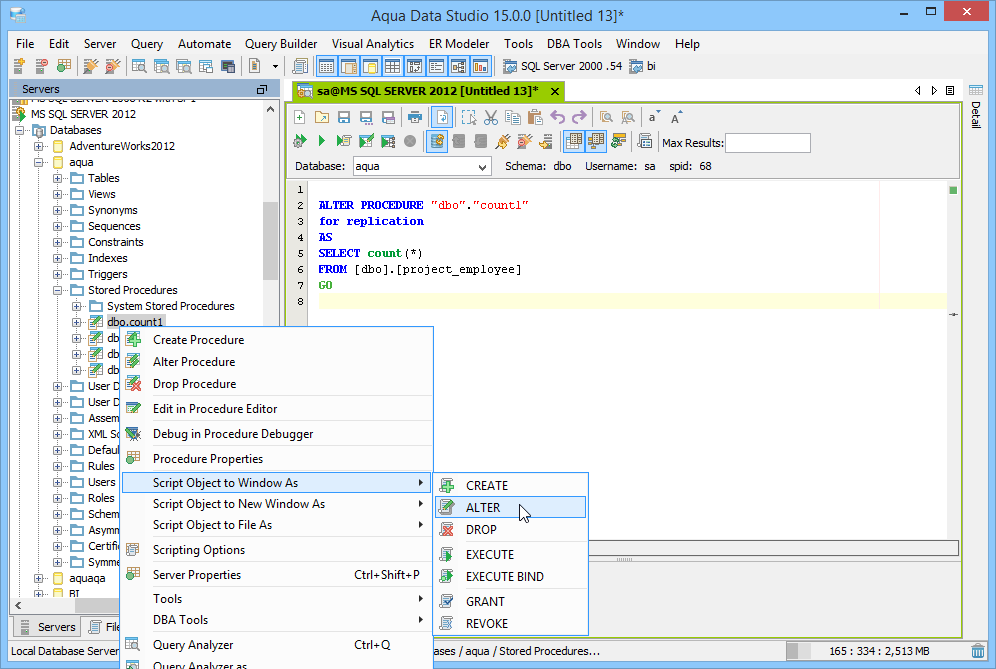Click the Disconnect Server plug icon in main toolbar
Viewport: 996px width, 669px height.
[x=112, y=66]
